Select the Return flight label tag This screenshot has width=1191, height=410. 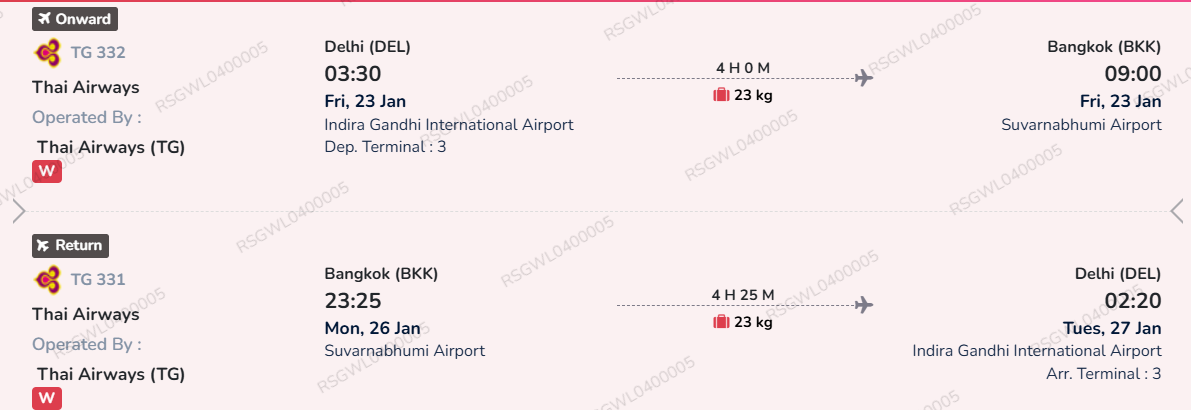[70, 245]
